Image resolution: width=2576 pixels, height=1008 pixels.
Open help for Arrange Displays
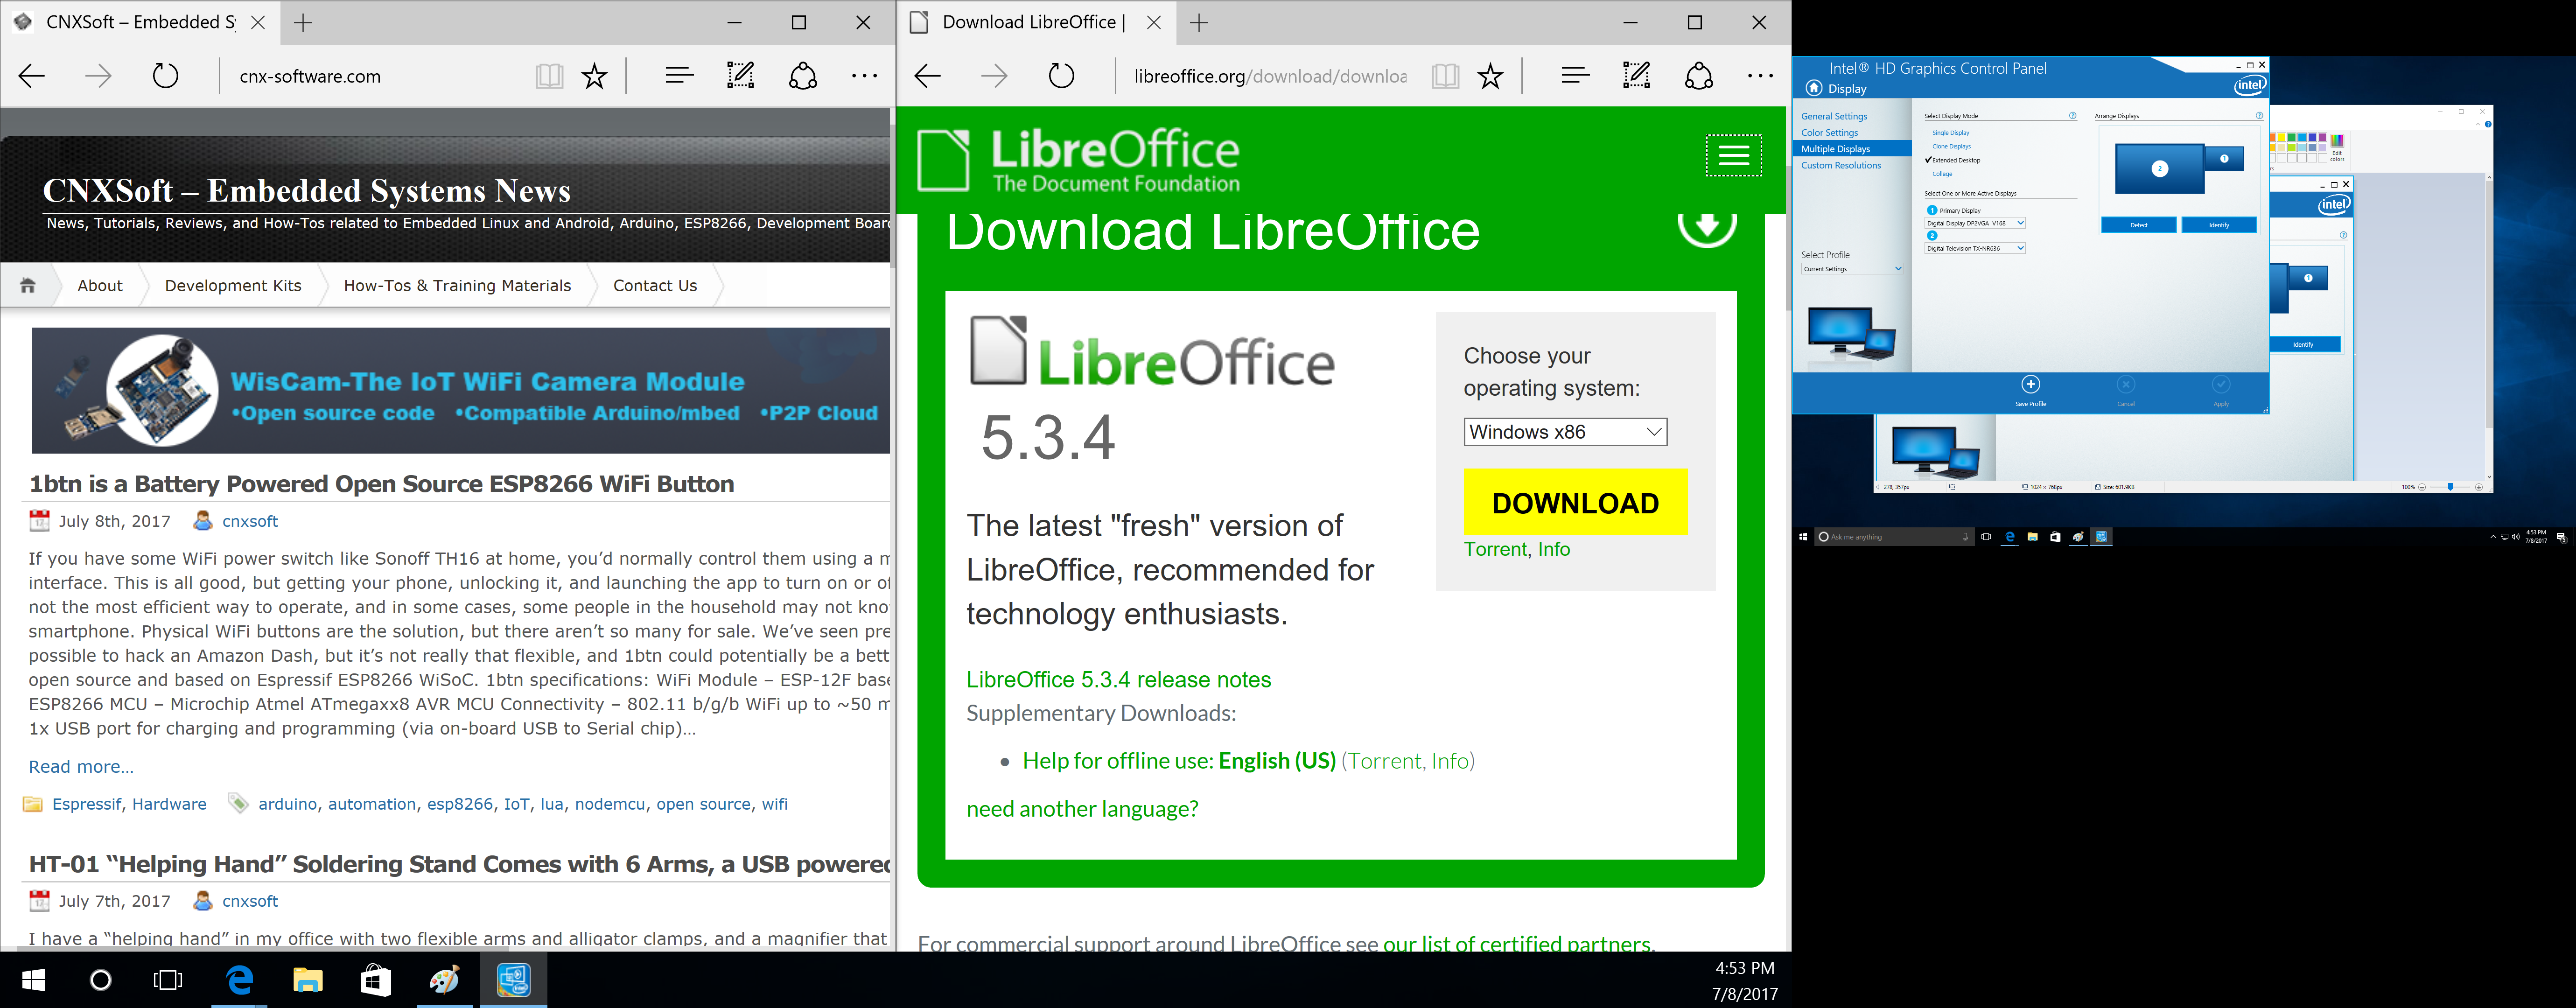pos(2259,116)
